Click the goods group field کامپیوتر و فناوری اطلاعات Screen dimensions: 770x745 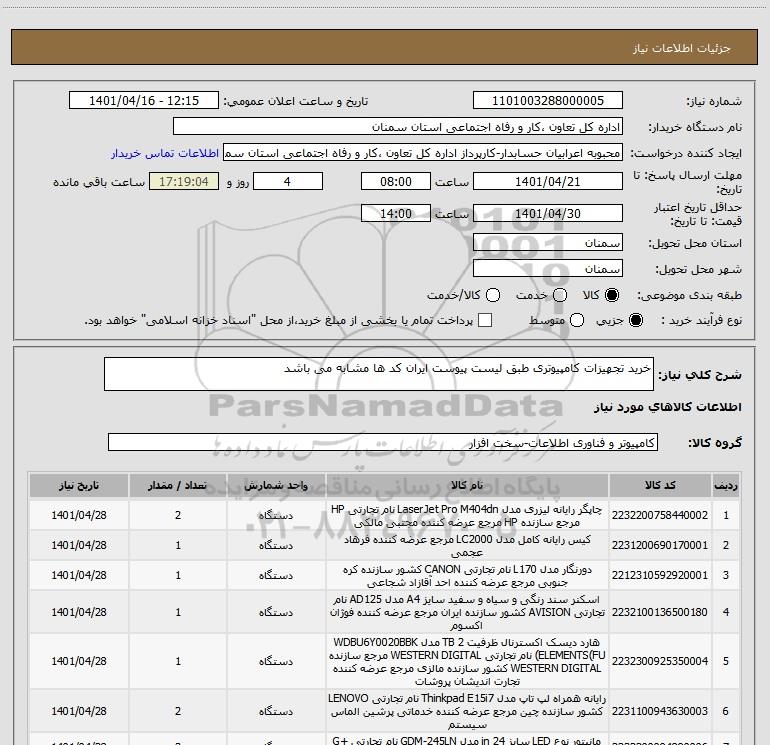click(x=383, y=442)
